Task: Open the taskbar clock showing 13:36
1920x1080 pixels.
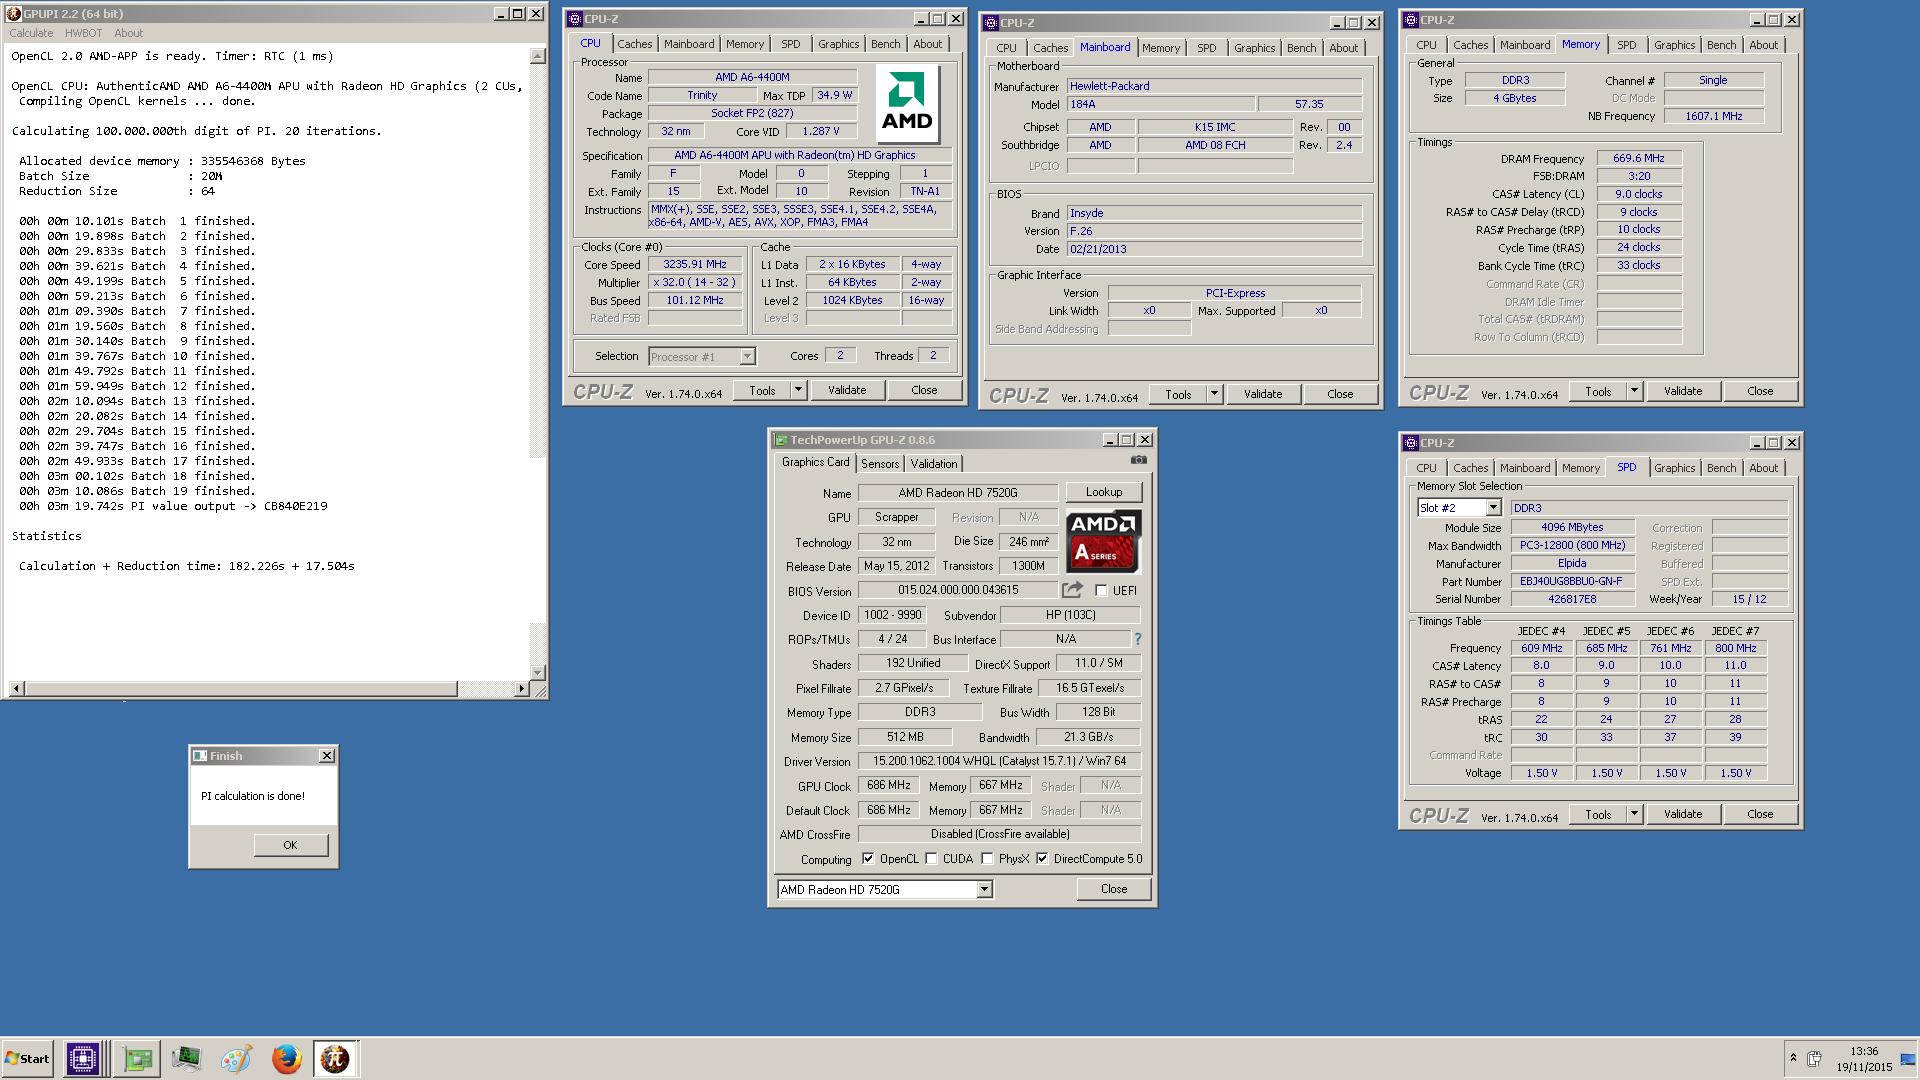Action: click(x=1864, y=1059)
